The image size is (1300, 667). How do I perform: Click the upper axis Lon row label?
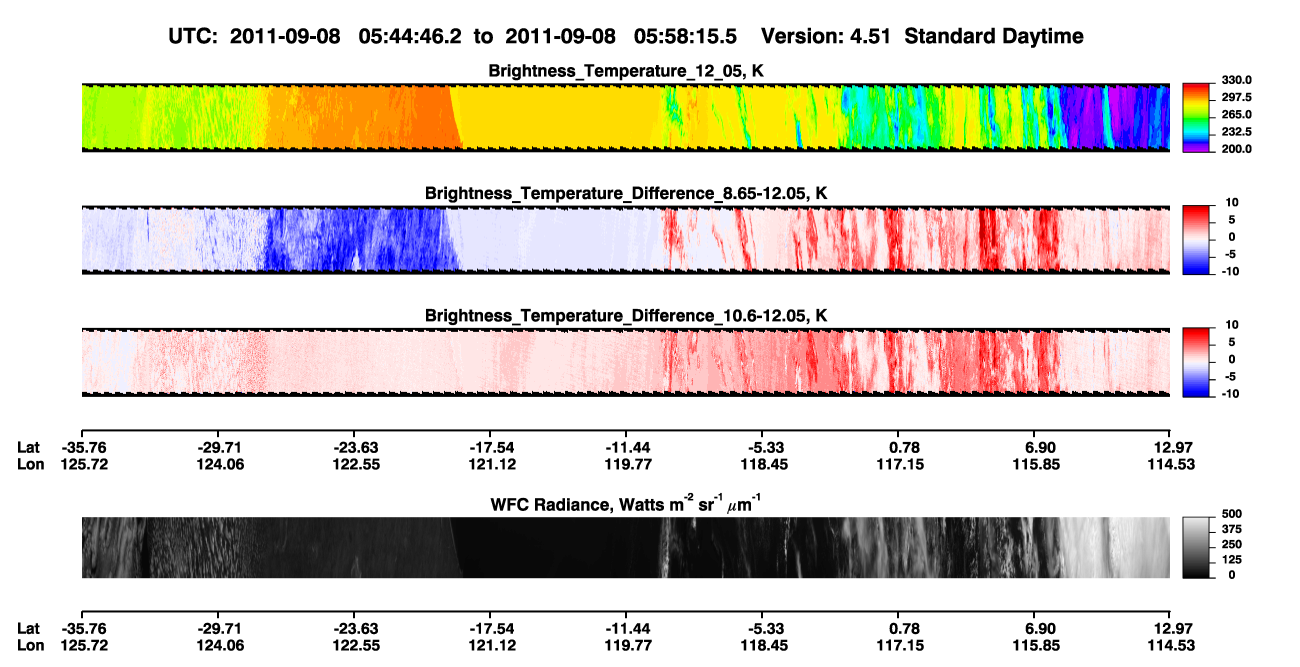[x=31, y=465]
